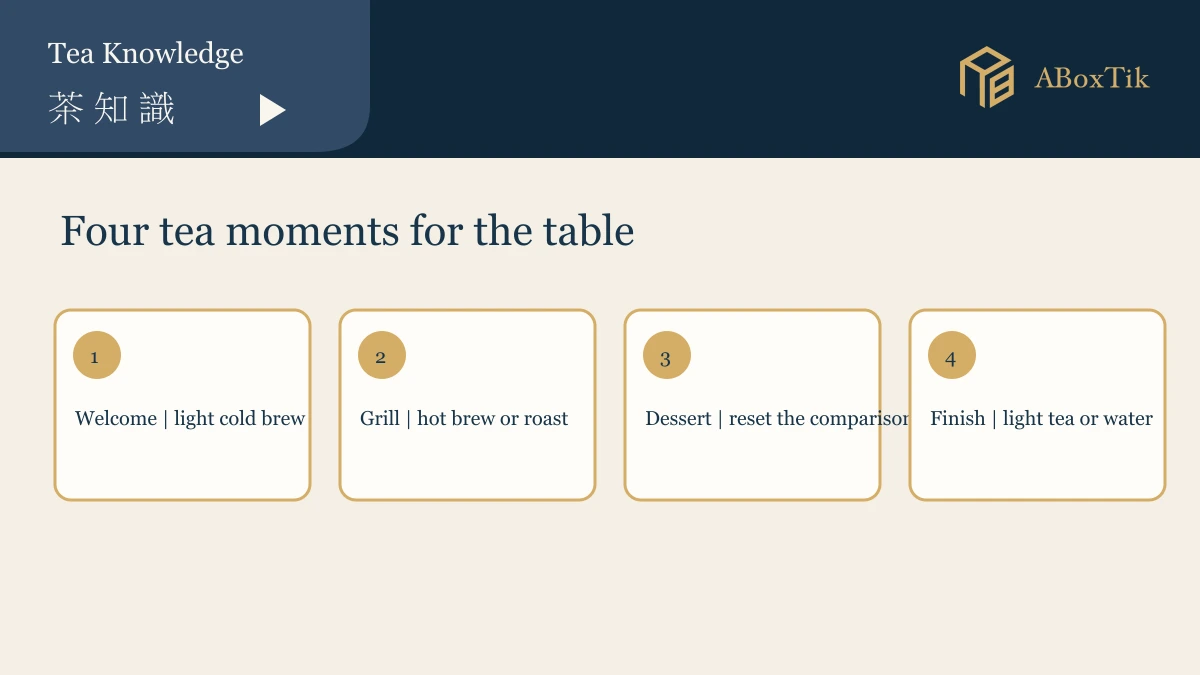The width and height of the screenshot is (1200, 675).
Task: Click the white play triangle icon
Action: tap(272, 110)
